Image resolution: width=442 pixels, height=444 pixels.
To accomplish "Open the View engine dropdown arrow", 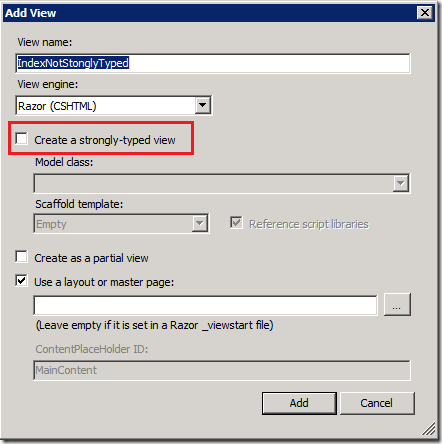I will click(202, 106).
